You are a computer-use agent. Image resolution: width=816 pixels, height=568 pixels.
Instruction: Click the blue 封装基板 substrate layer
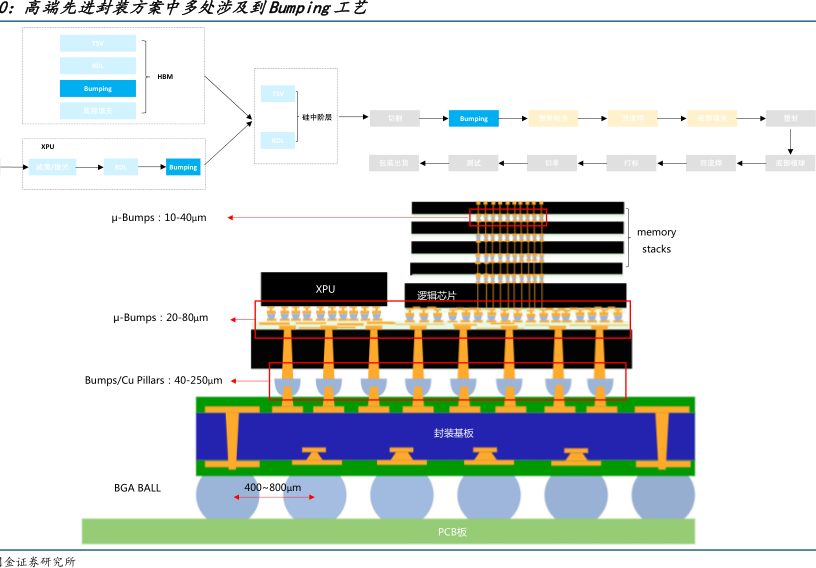click(445, 433)
